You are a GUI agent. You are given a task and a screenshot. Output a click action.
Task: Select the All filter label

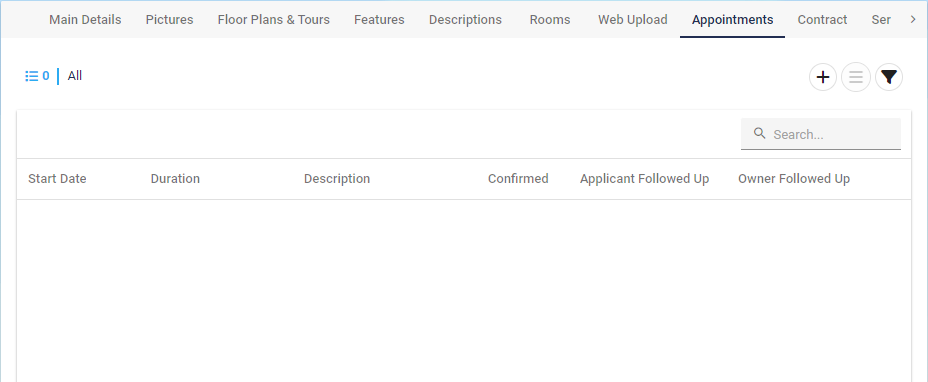pos(75,76)
